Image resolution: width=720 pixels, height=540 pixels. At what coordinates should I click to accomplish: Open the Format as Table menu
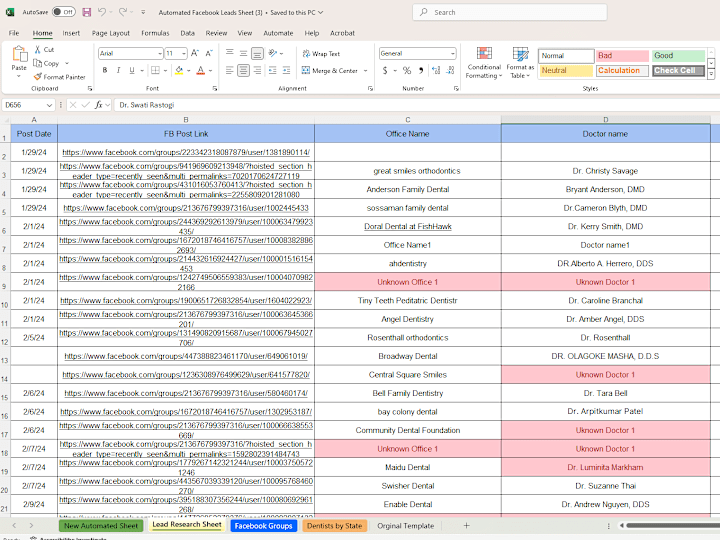520,63
